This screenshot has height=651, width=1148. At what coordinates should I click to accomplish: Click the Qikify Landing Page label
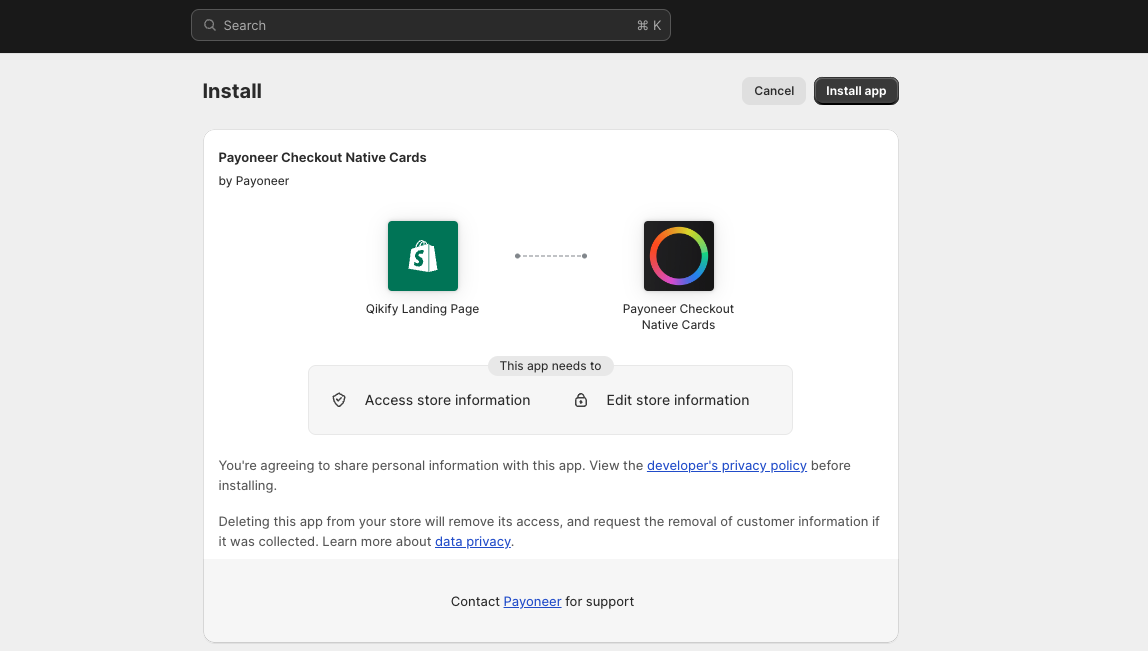pos(422,309)
